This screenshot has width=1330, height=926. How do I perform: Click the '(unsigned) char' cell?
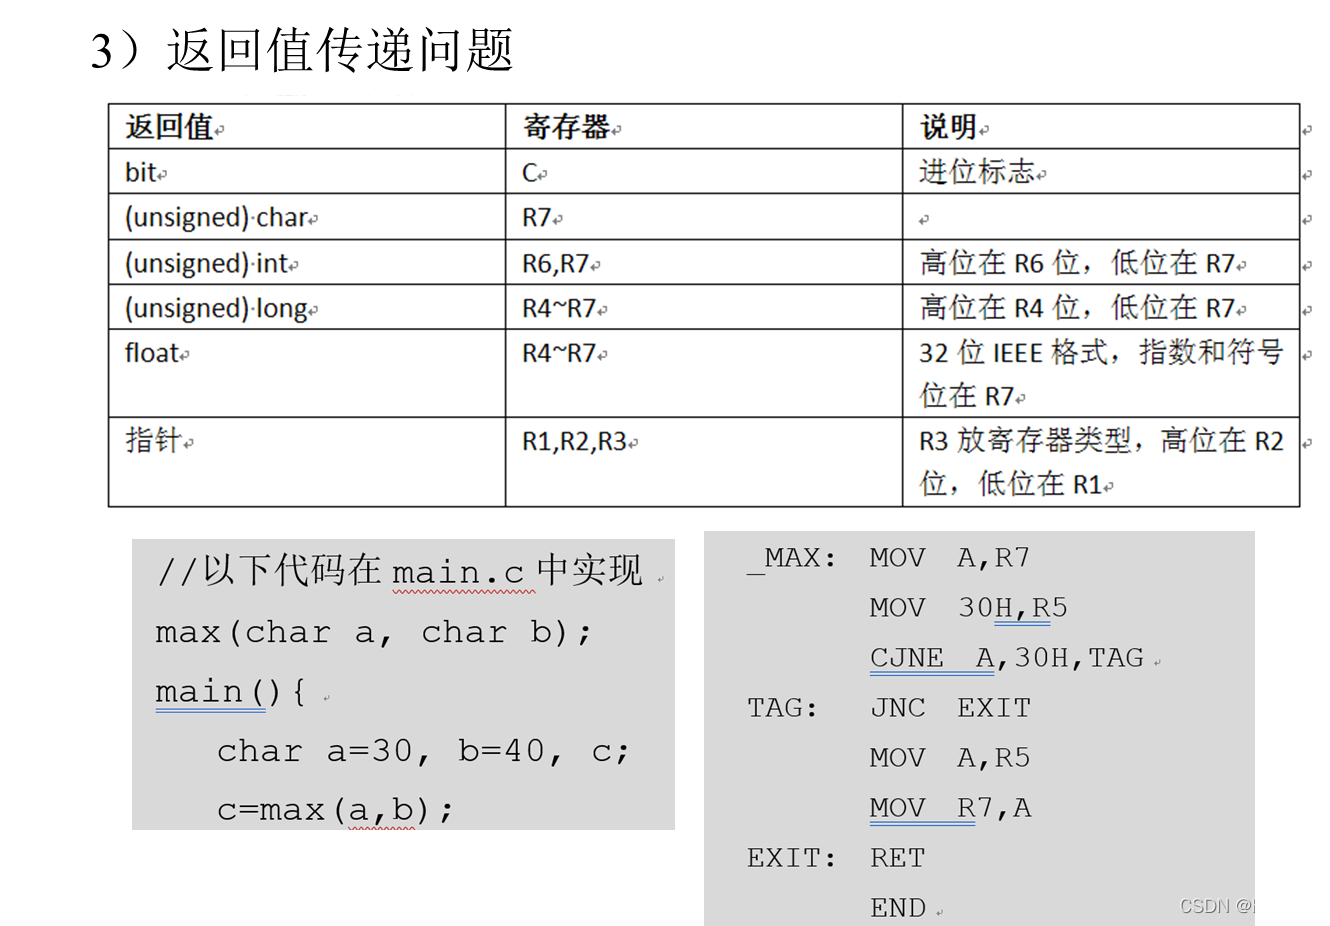tap(307, 217)
